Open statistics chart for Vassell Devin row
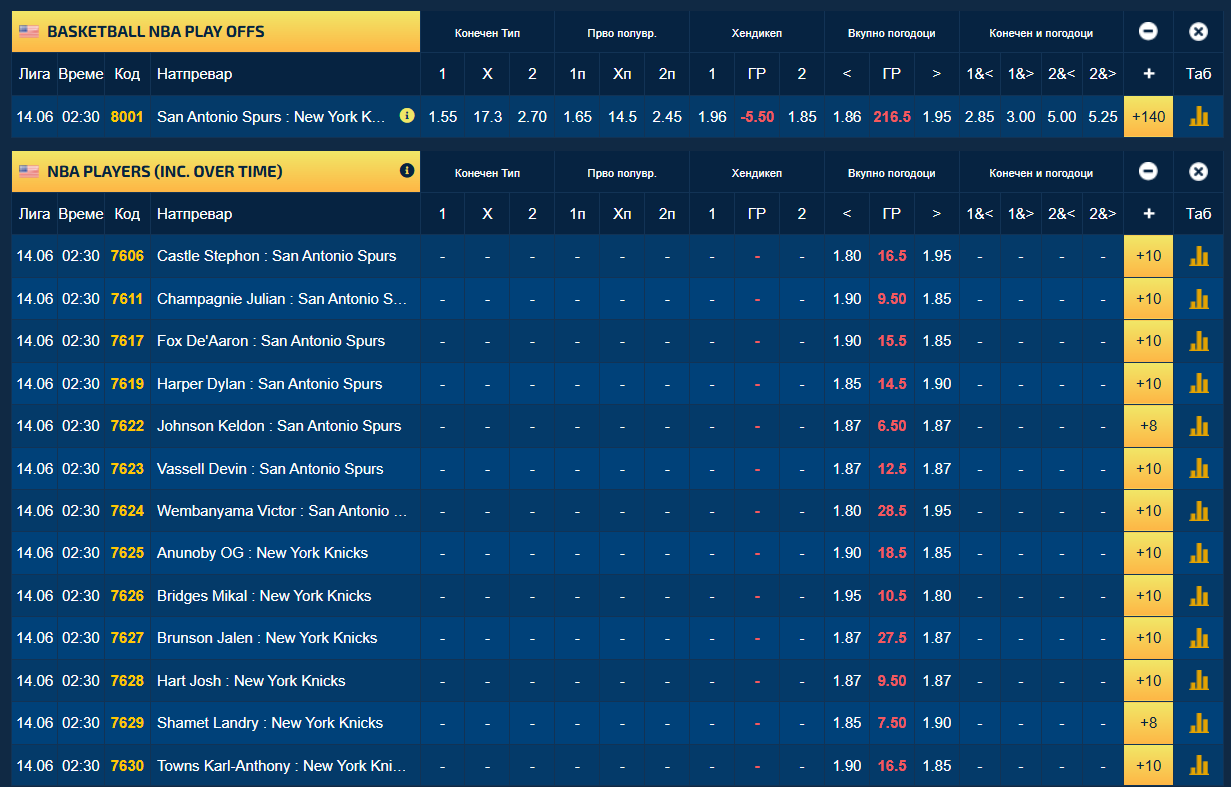The width and height of the screenshot is (1231, 787). (1198, 468)
